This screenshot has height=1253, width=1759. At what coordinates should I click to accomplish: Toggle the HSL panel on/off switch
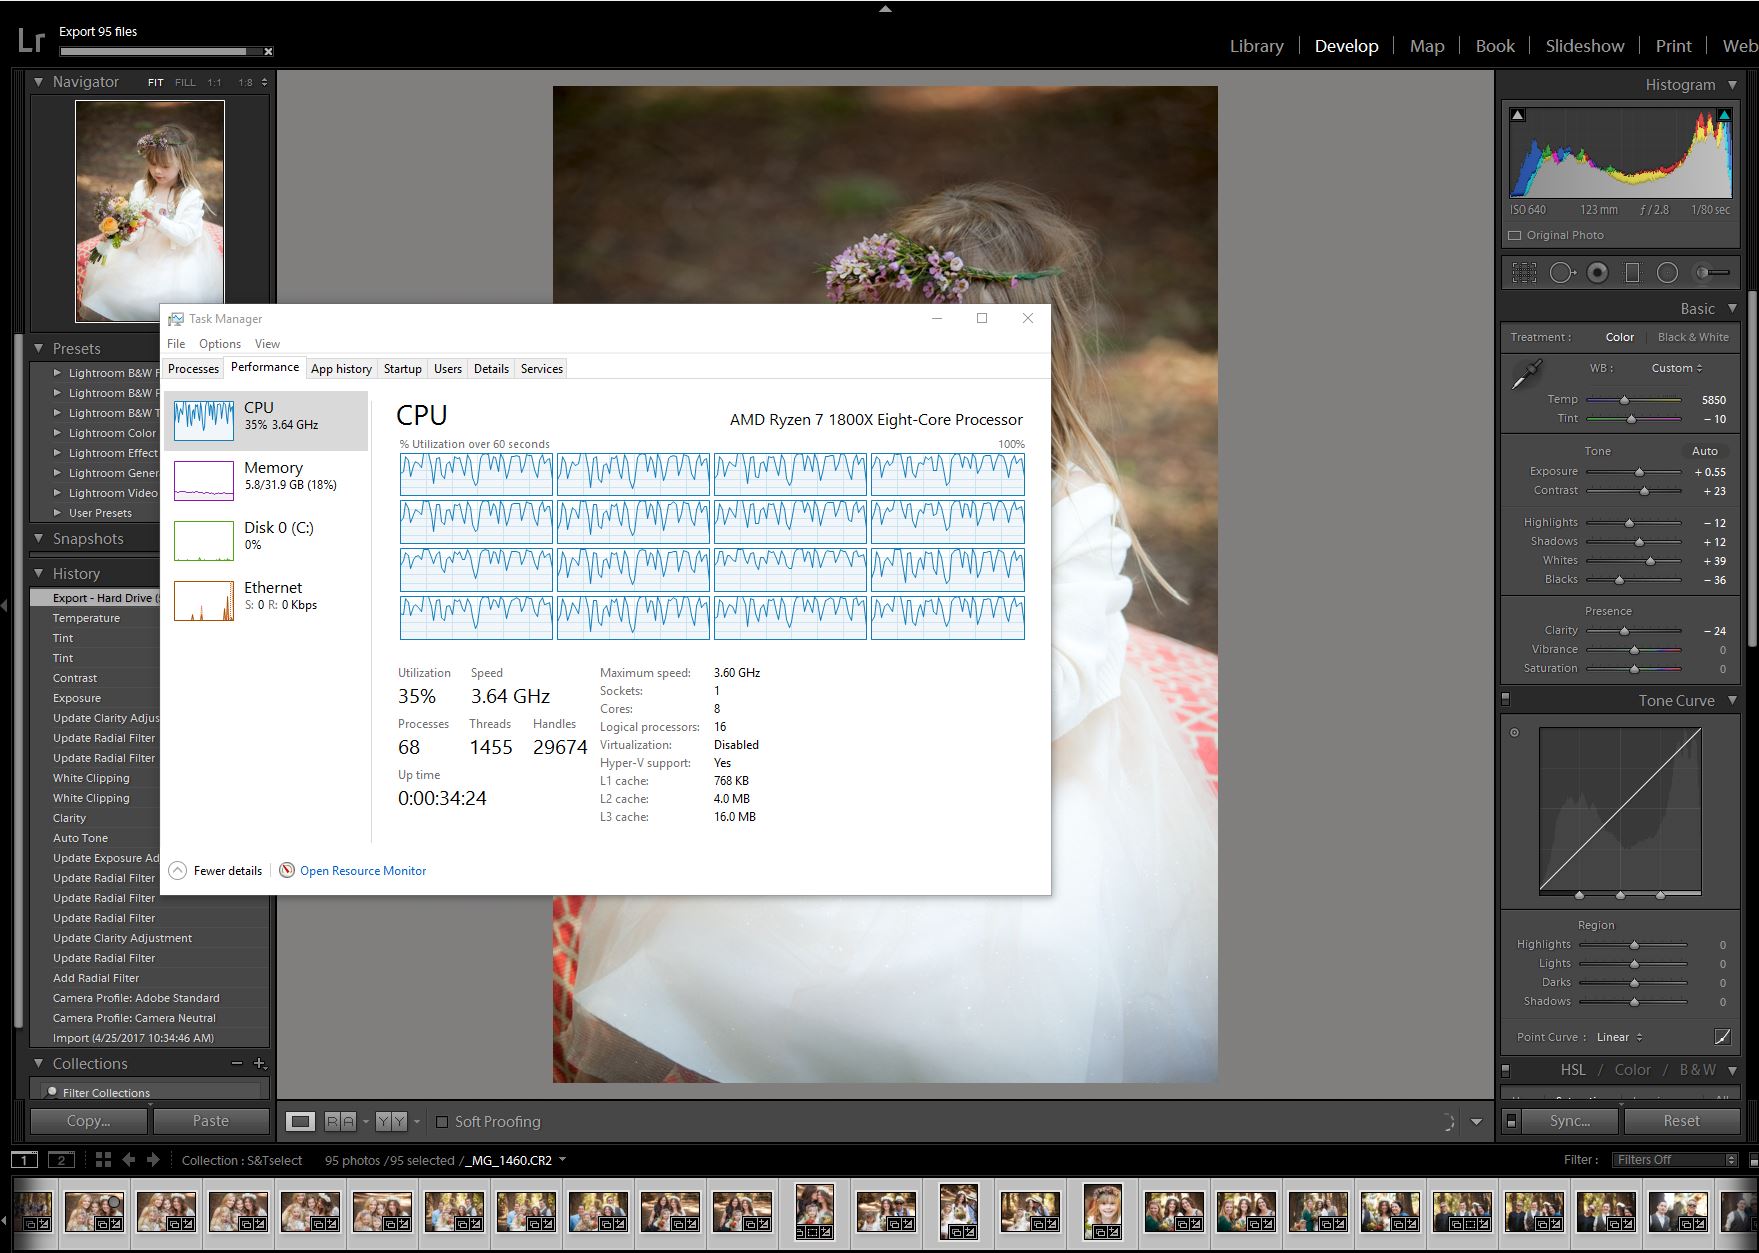click(x=1506, y=1070)
